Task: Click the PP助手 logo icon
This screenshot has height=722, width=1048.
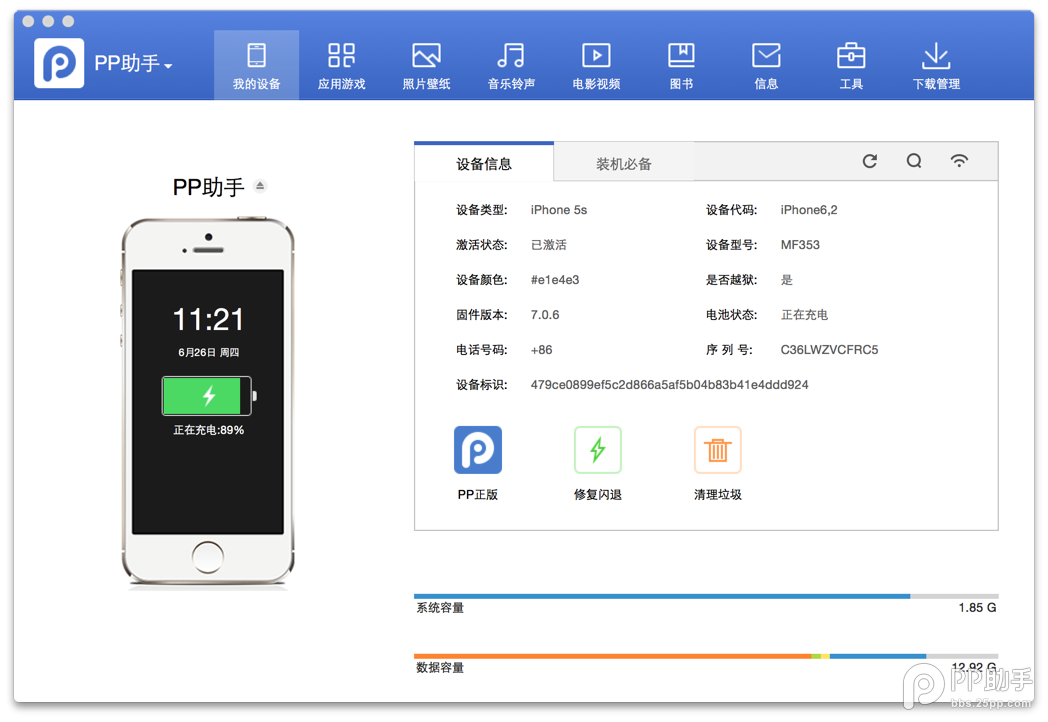Action: pos(59,63)
